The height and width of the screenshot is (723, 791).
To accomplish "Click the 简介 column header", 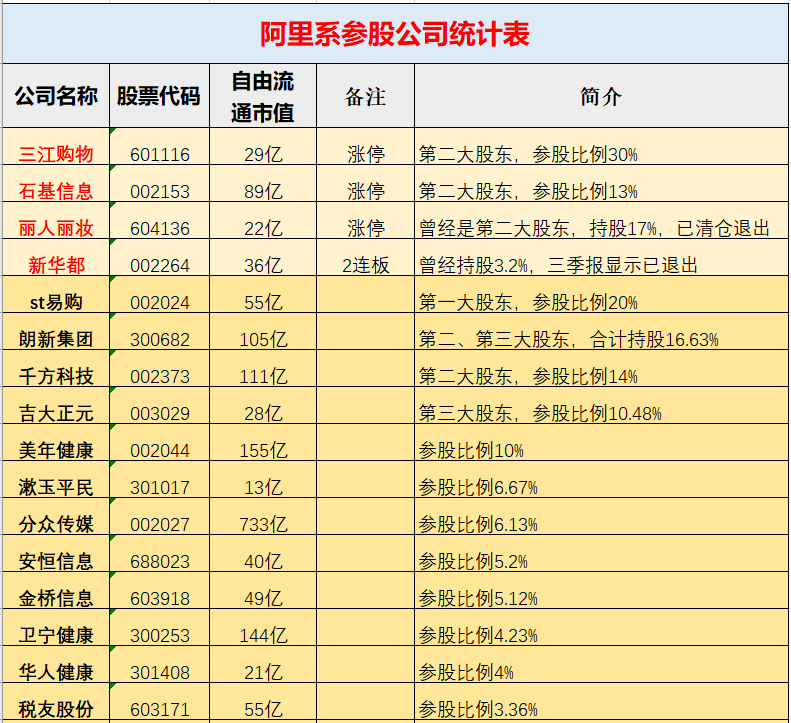I will coord(601,96).
